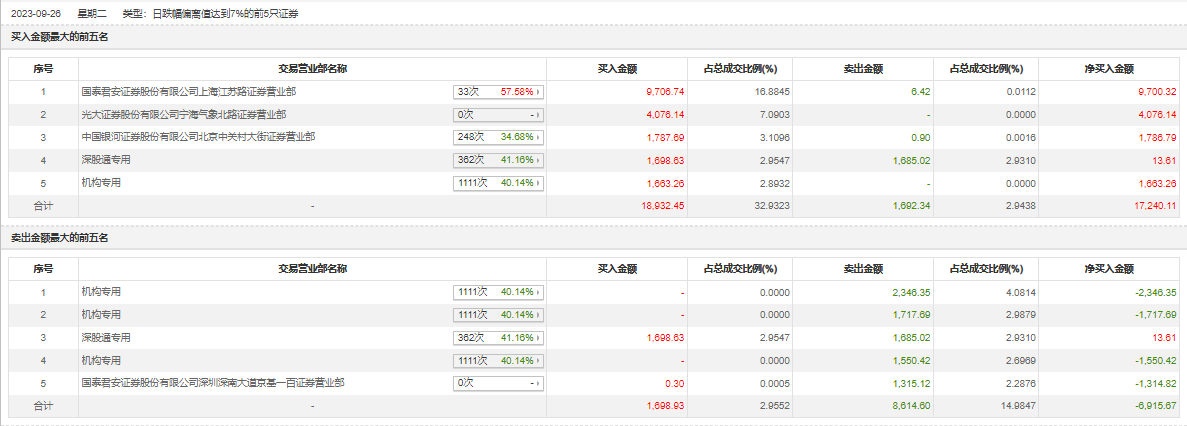Expand 0次 stats box in sellers row 5
The image size is (1187, 426).
497,382
